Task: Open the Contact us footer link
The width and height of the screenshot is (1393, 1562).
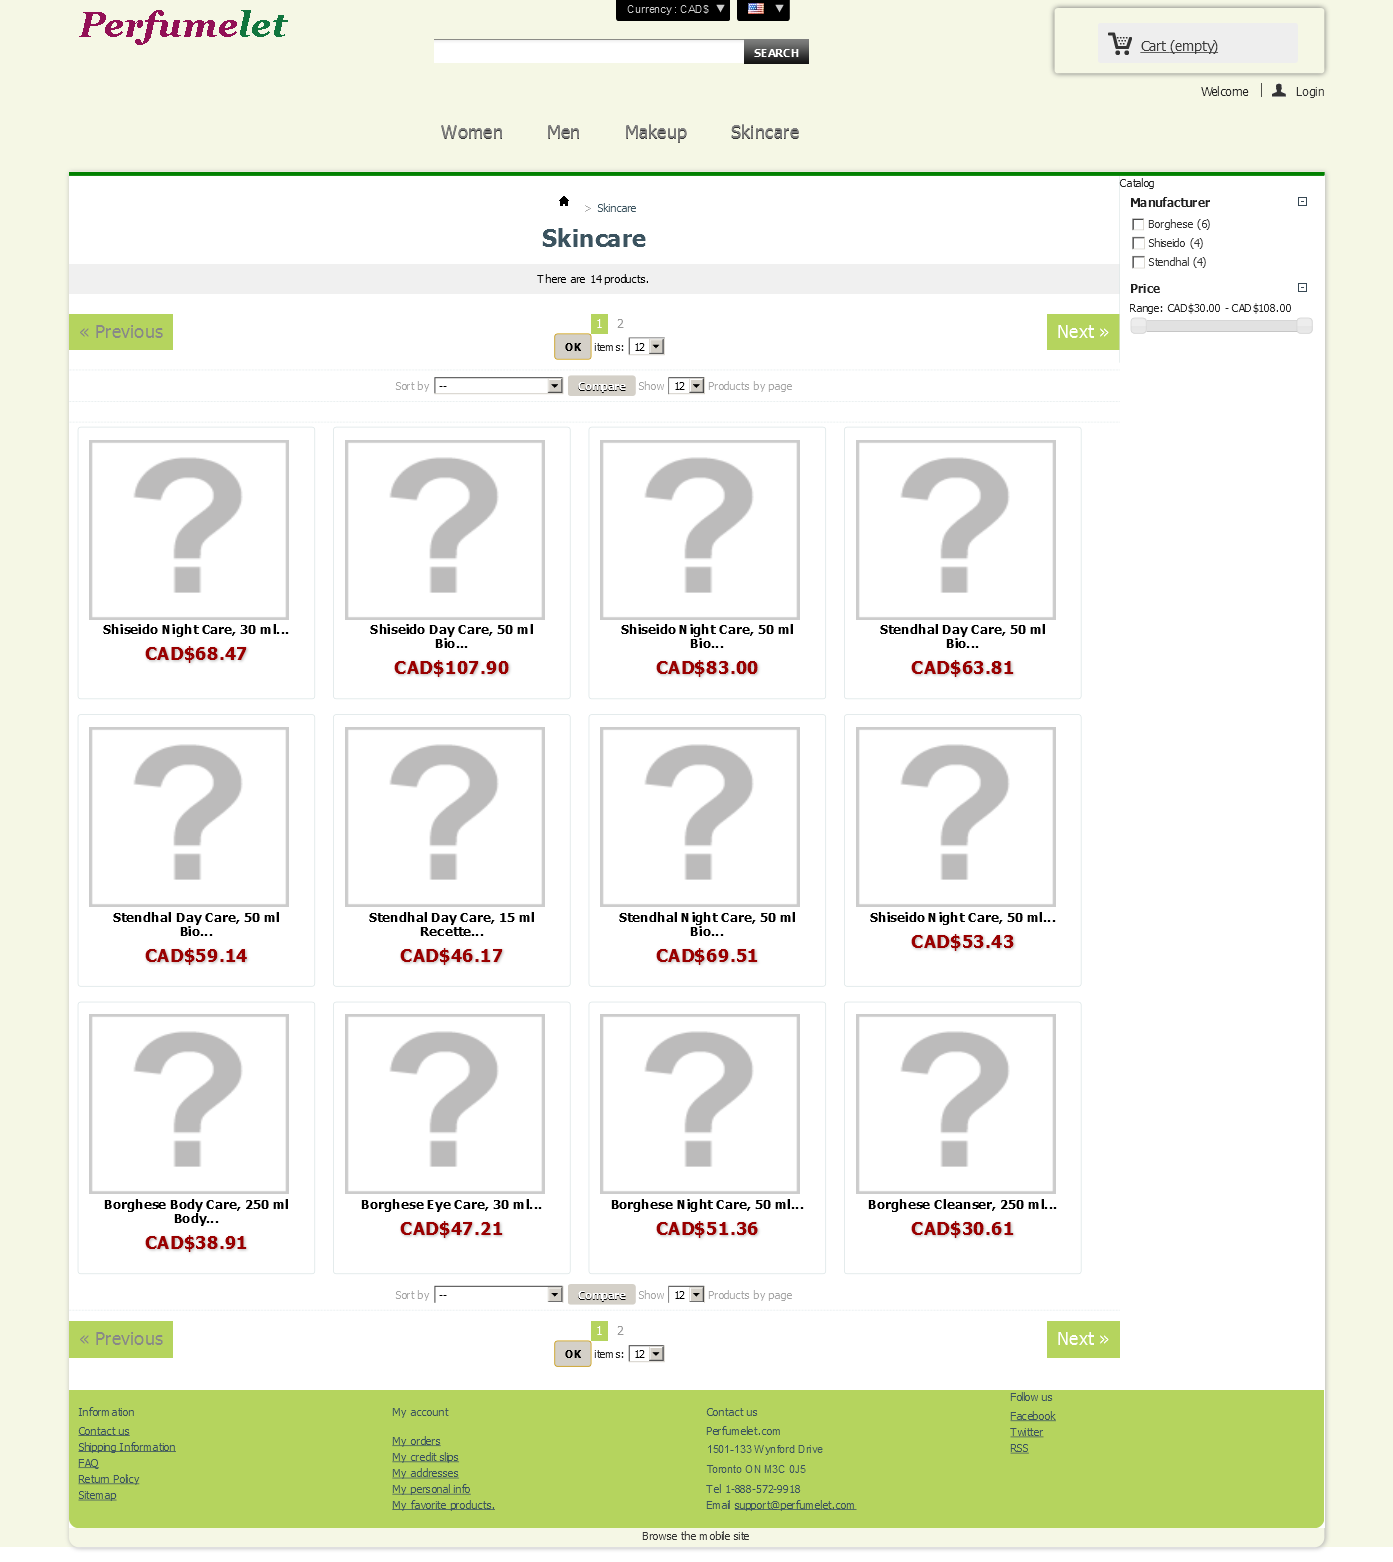Action: pos(104,1431)
